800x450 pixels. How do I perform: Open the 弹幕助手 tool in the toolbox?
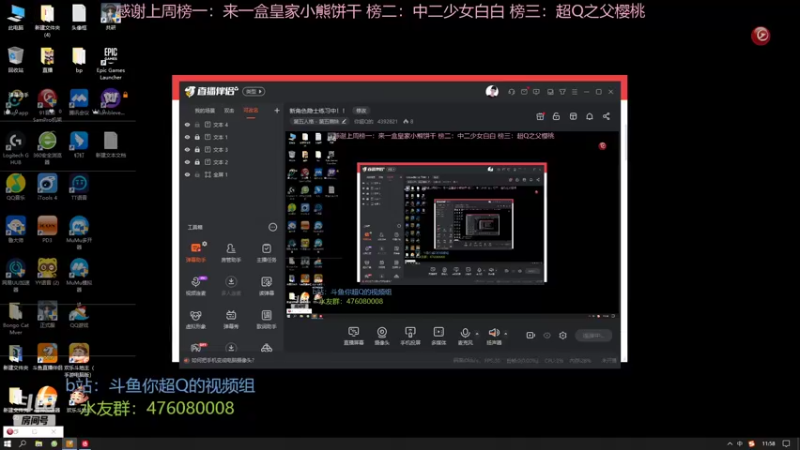[x=196, y=253]
